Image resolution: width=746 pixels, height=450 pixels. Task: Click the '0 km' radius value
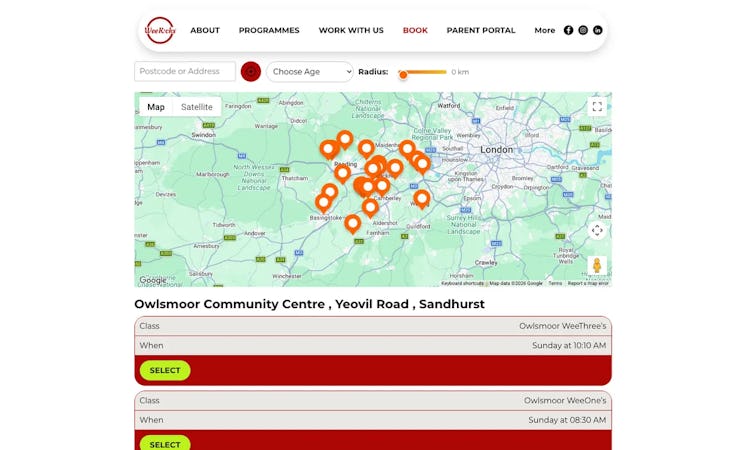click(x=460, y=72)
